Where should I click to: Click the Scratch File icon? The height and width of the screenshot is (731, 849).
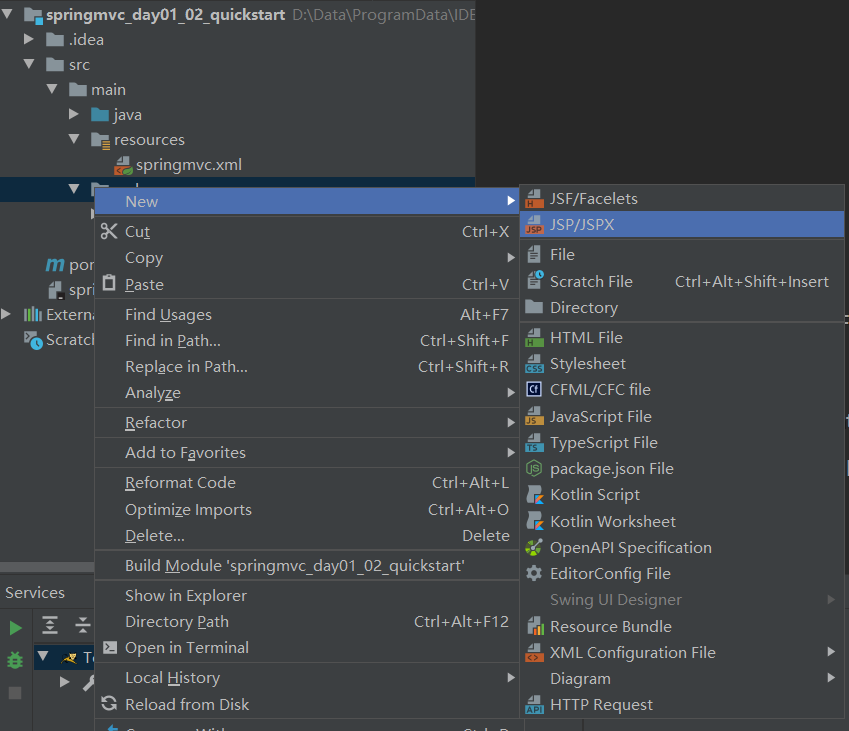535,280
